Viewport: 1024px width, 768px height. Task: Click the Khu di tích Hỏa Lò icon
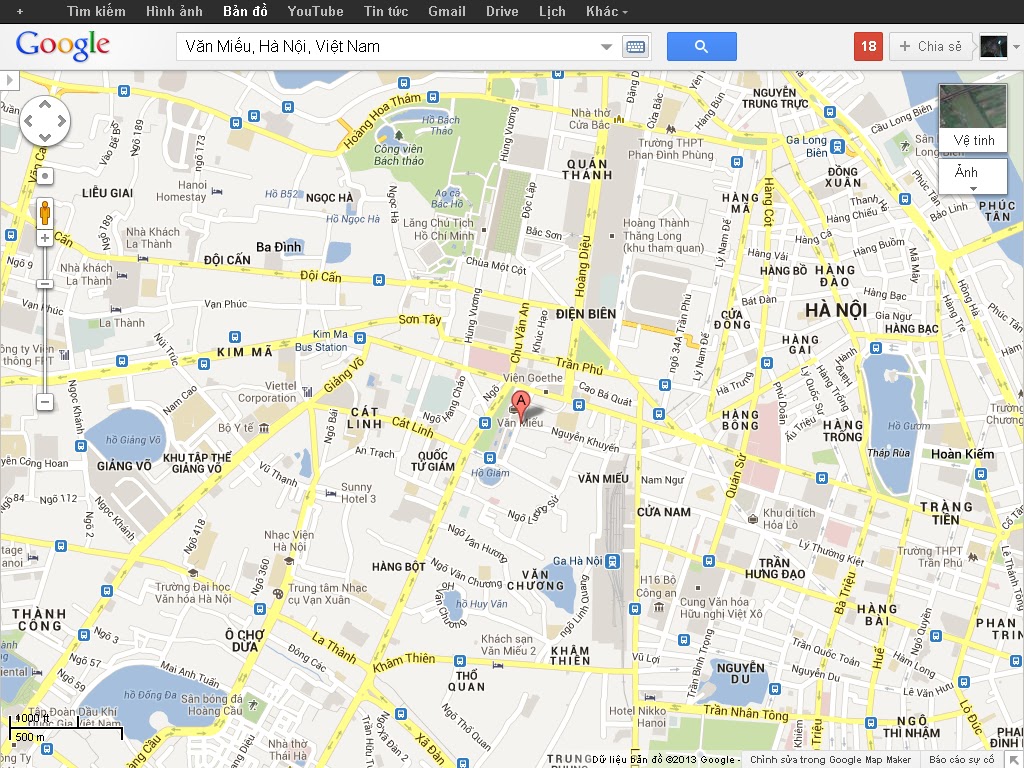point(752,519)
